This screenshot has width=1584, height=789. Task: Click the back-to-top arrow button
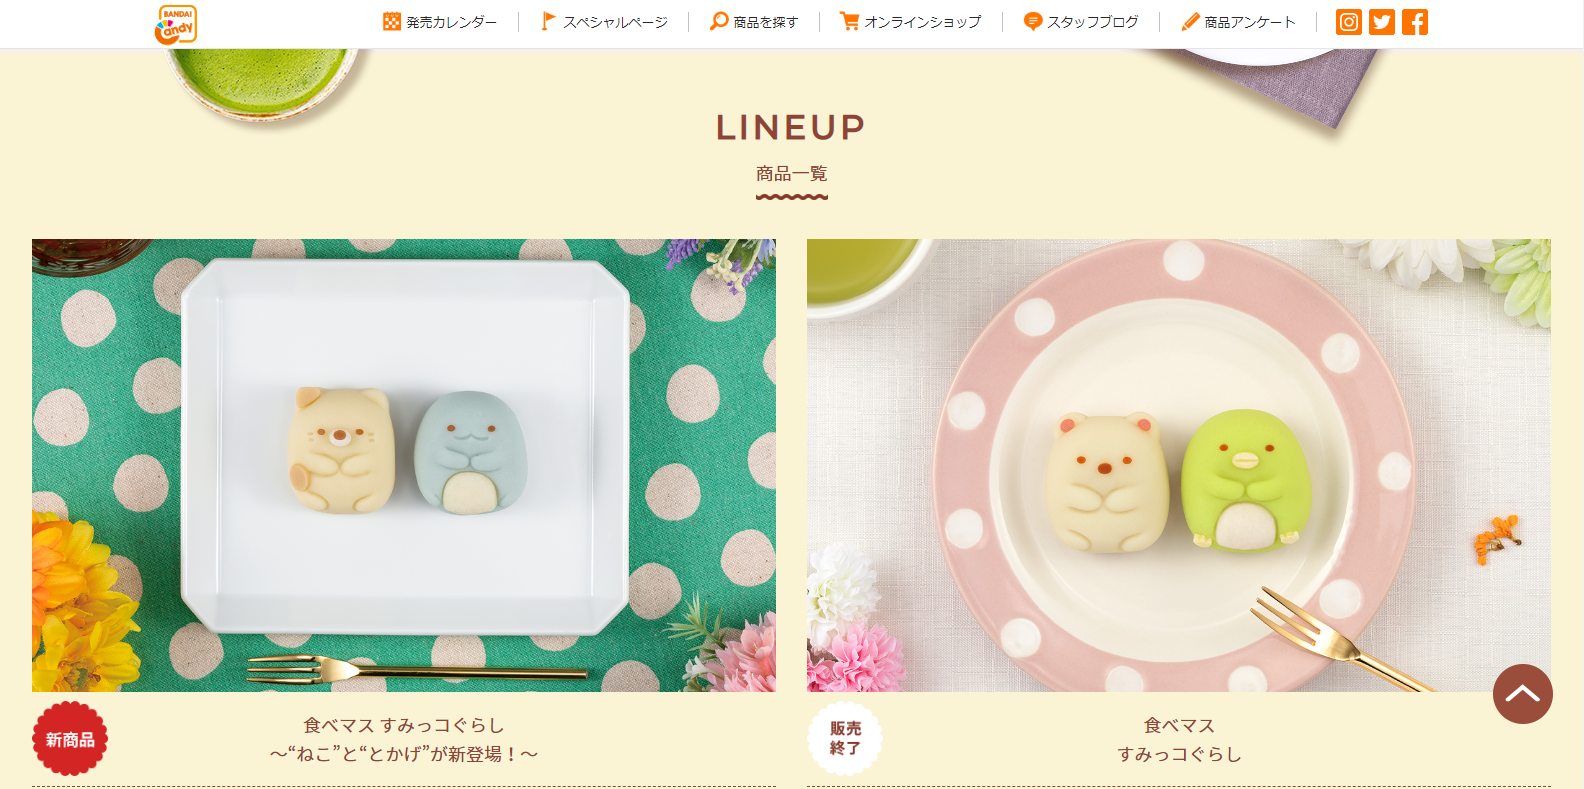(x=1523, y=694)
